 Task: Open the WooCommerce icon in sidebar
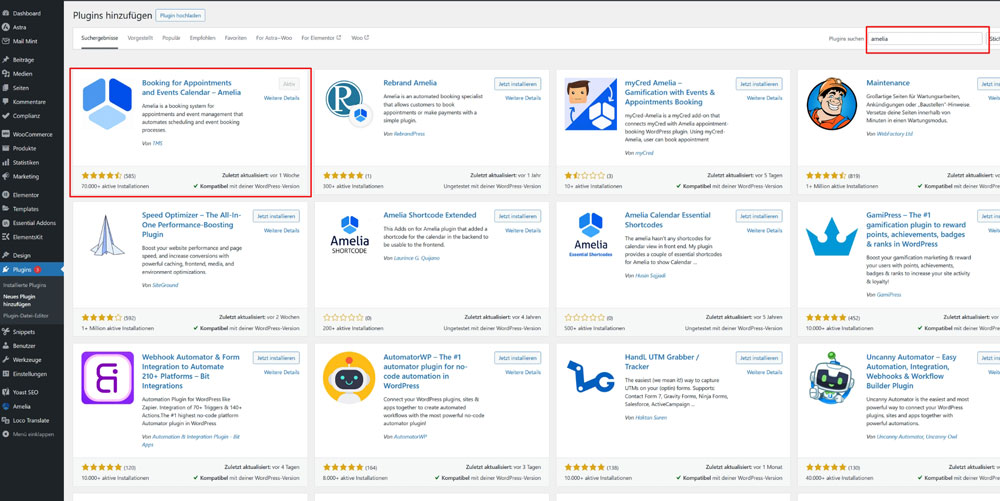6,134
